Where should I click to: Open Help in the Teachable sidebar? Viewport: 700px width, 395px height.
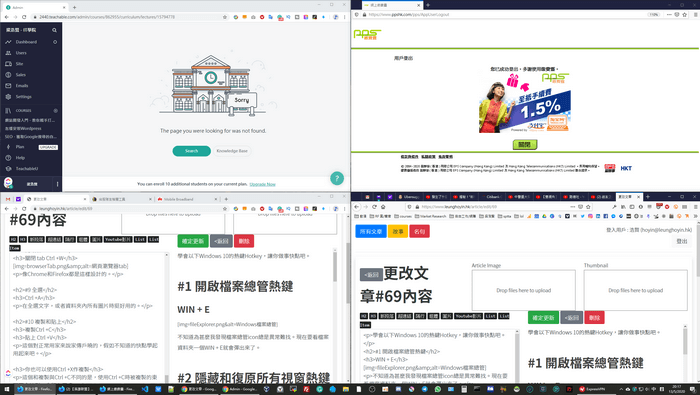20,158
